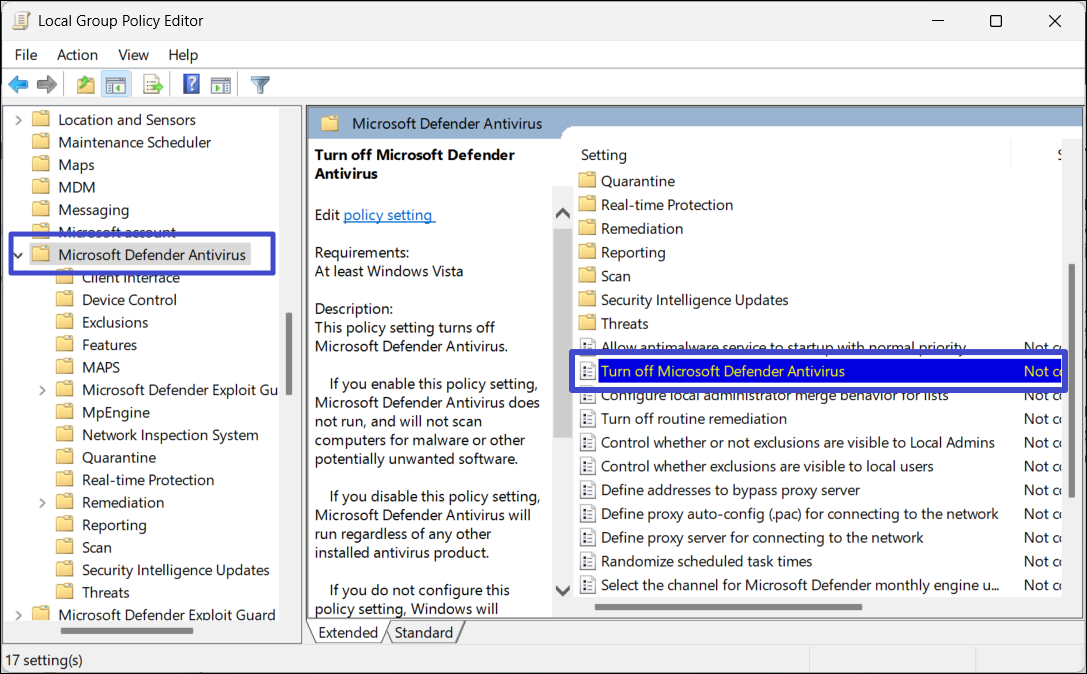Toggle the Show/Hide Action Pane icon
This screenshot has height=674, width=1087.
click(221, 85)
